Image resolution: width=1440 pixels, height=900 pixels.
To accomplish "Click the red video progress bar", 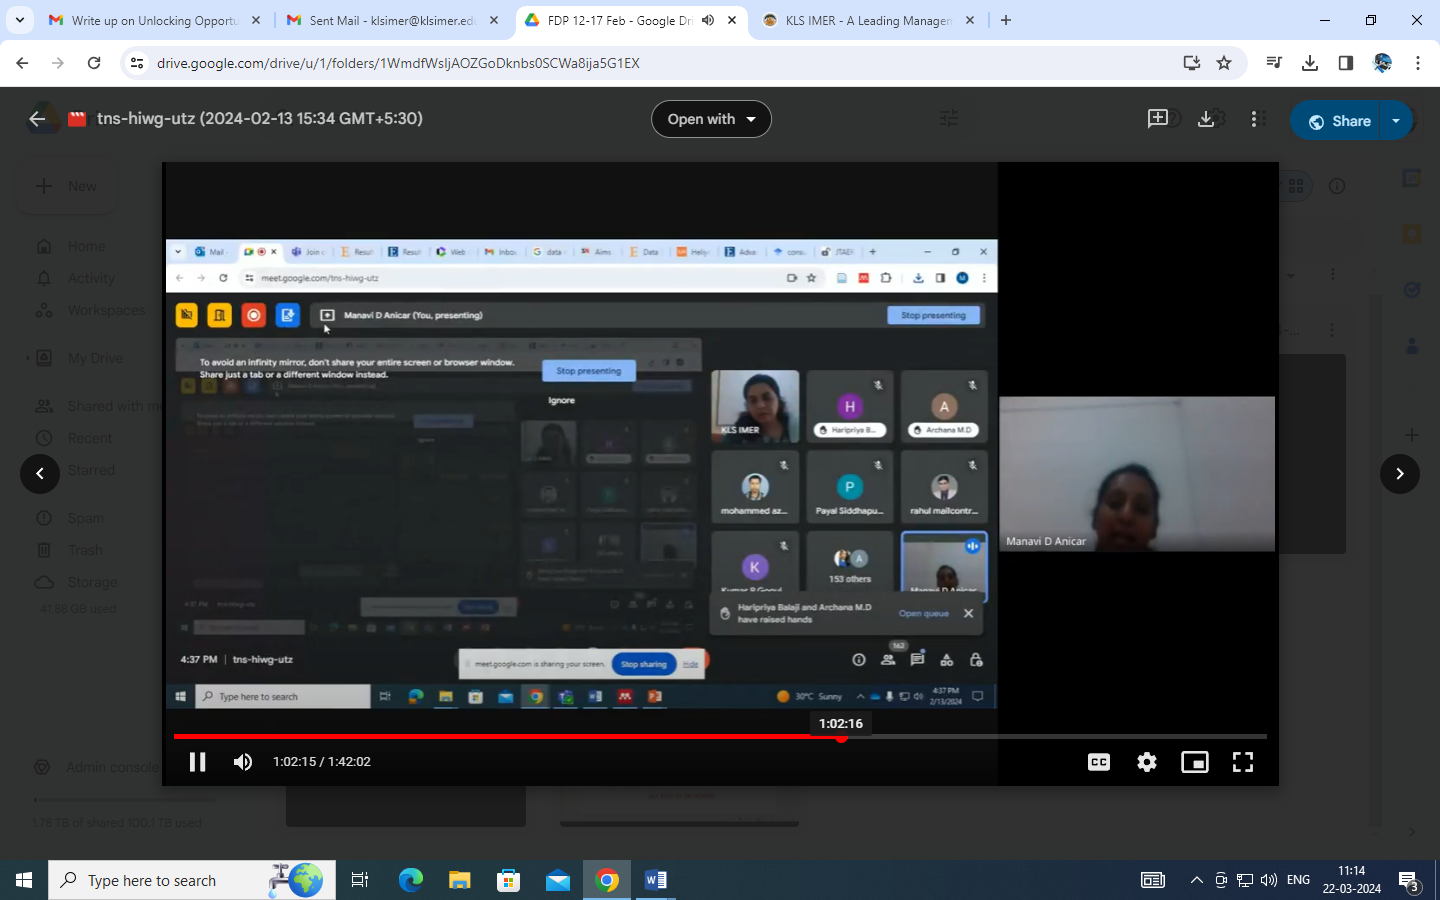I will pyautogui.click(x=500, y=737).
